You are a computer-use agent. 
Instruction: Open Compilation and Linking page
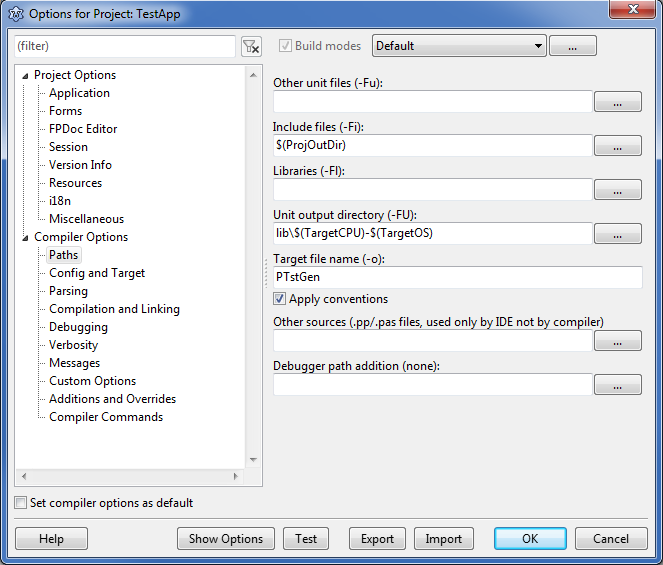click(x=114, y=309)
